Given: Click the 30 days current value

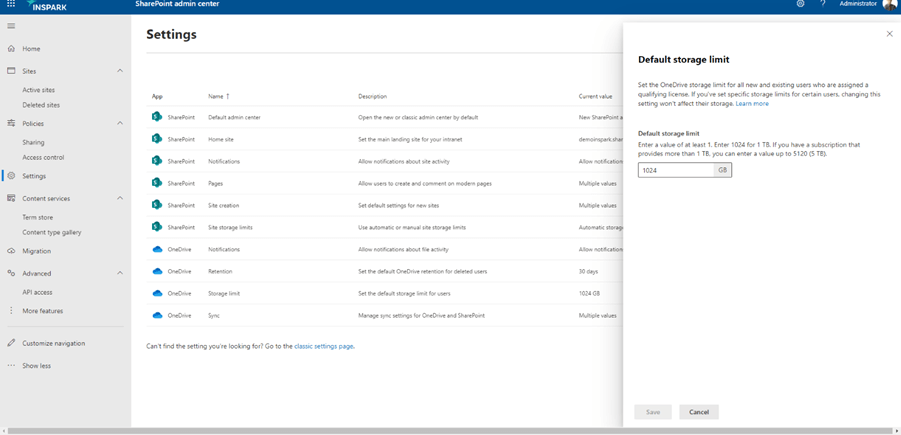Looking at the screenshot, I should pos(588,271).
